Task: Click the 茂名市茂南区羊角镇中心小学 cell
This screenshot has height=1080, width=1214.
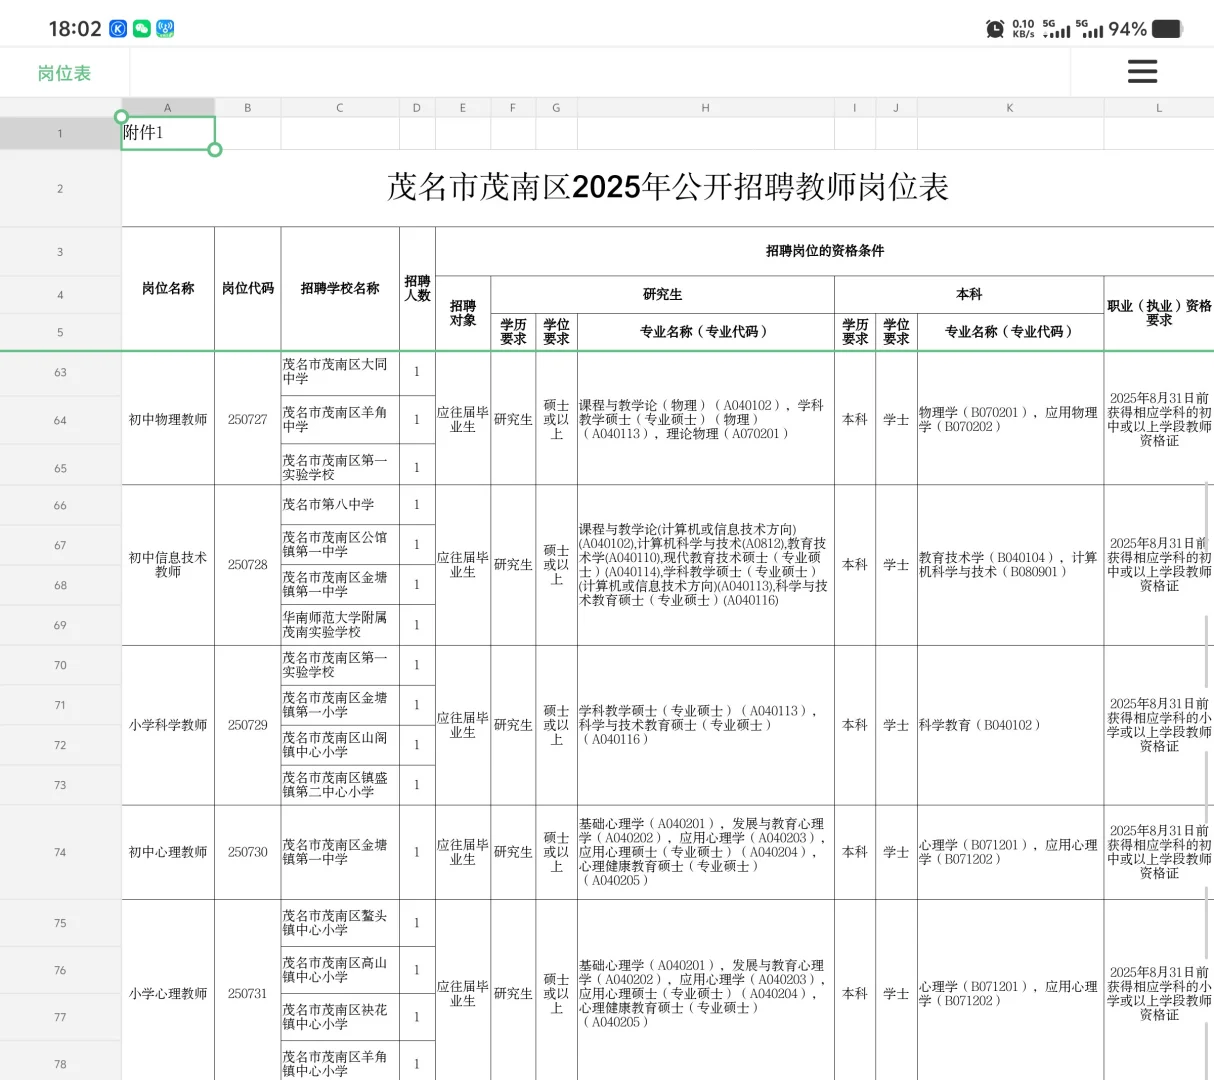Action: 340,1062
